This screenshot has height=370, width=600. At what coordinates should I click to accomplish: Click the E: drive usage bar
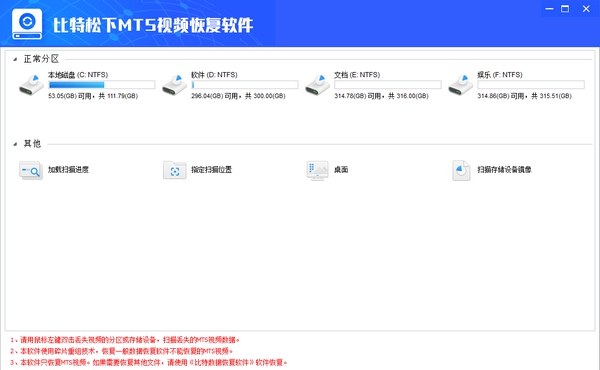pyautogui.click(x=388, y=85)
